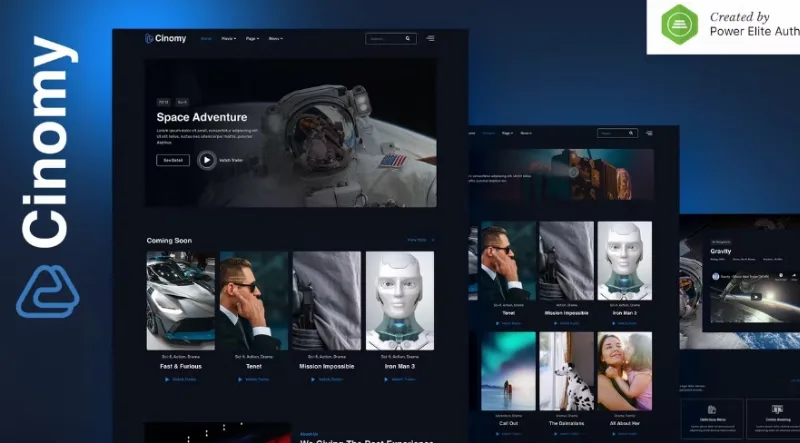Viewport: 800px width, 443px height.
Task: Open the Fast & Furious car poster
Action: (x=181, y=301)
